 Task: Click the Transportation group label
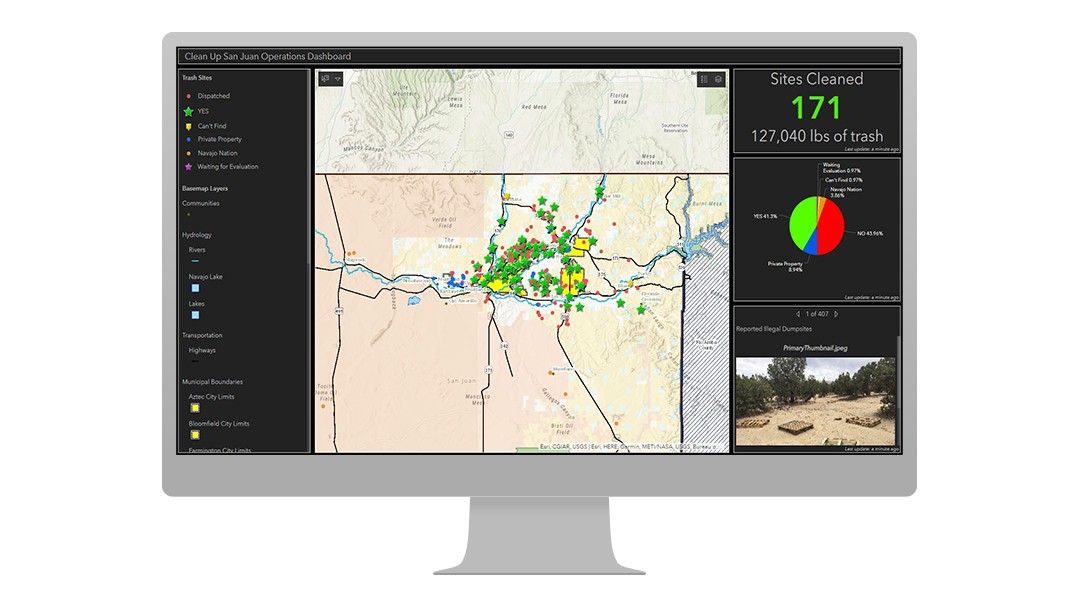202,336
